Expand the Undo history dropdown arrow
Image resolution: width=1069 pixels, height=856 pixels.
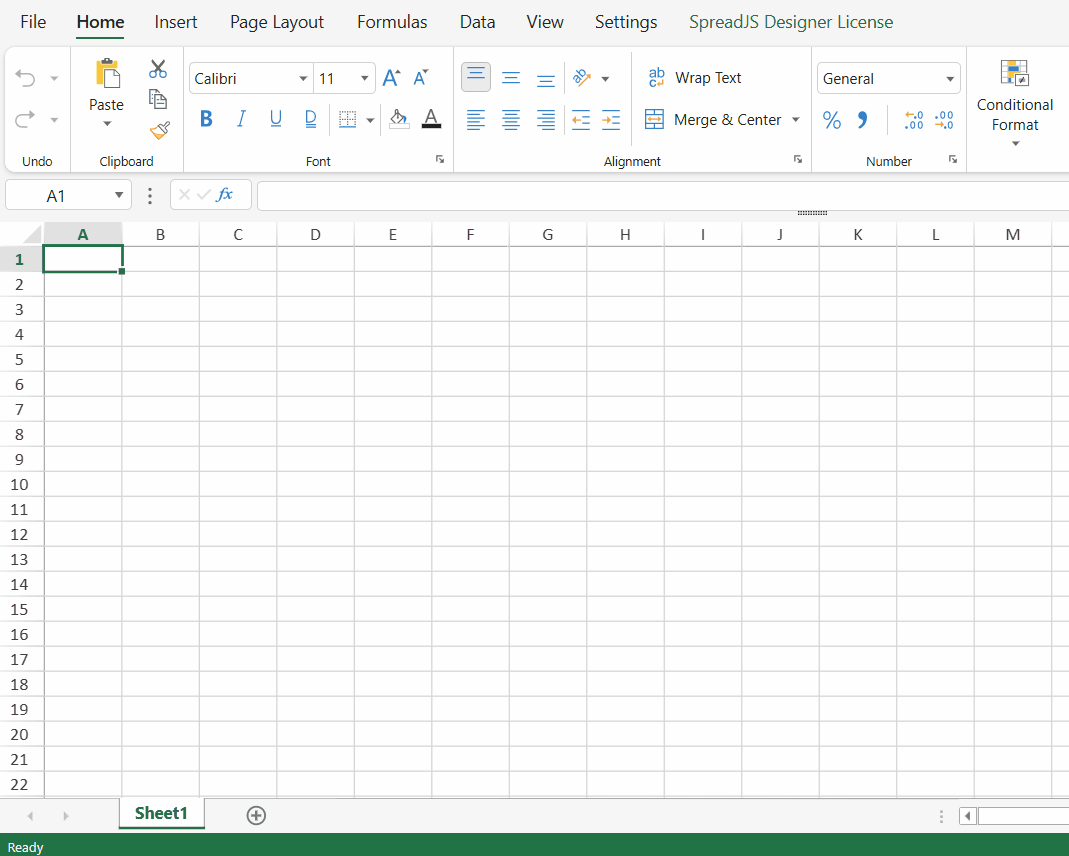(54, 79)
